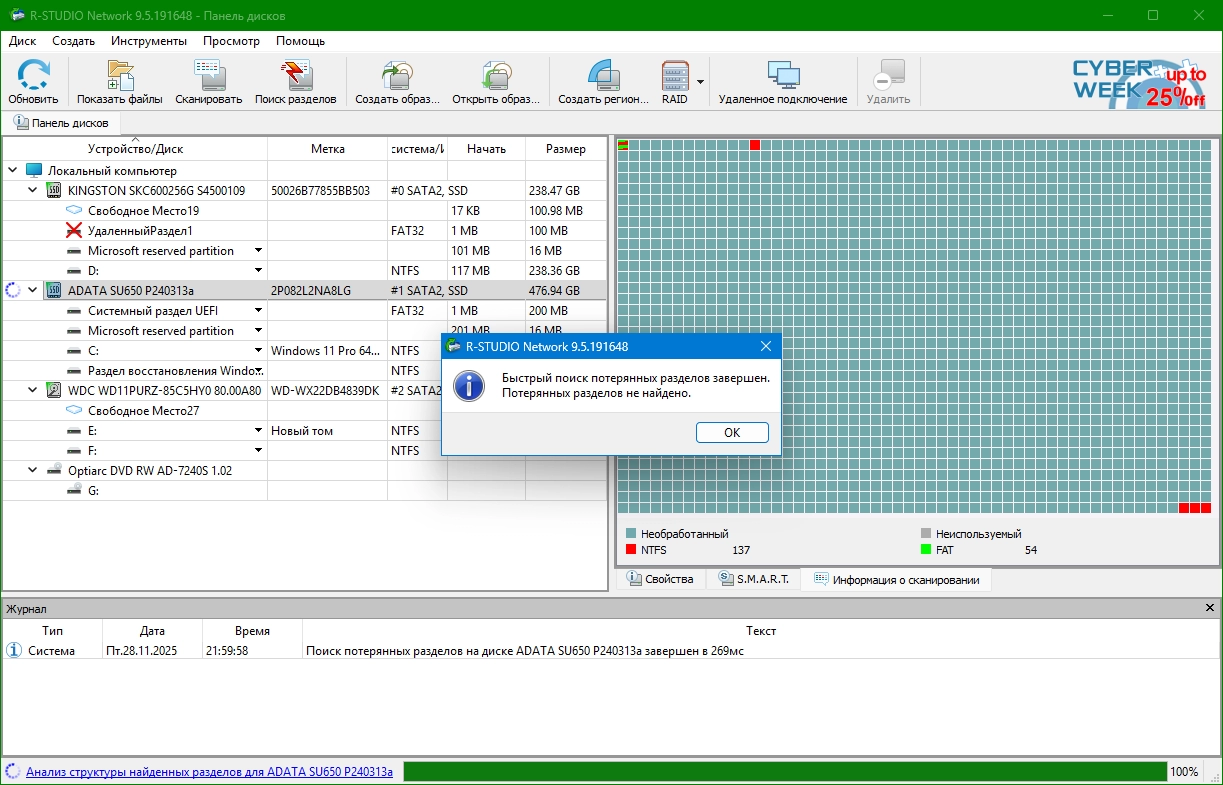Image resolution: width=1223 pixels, height=785 pixels.
Task: Open the Создать menu
Action: click(x=73, y=41)
